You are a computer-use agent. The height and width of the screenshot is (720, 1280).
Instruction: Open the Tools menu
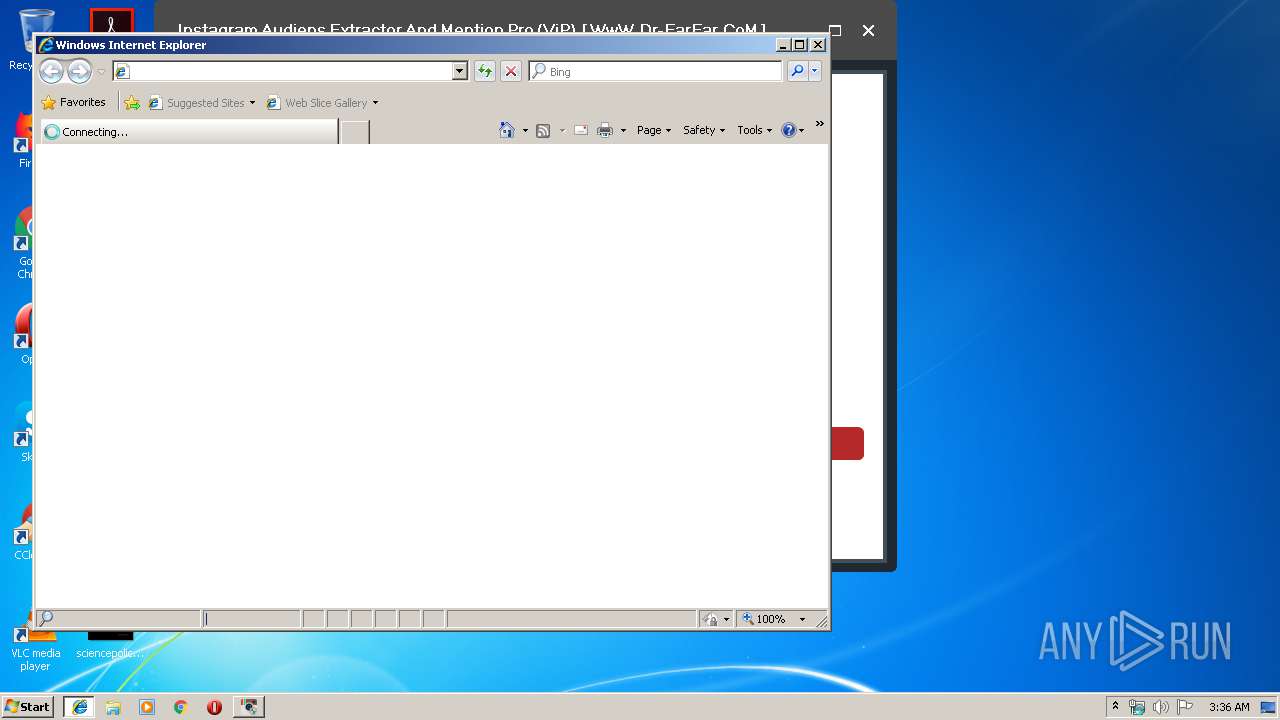pyautogui.click(x=755, y=130)
